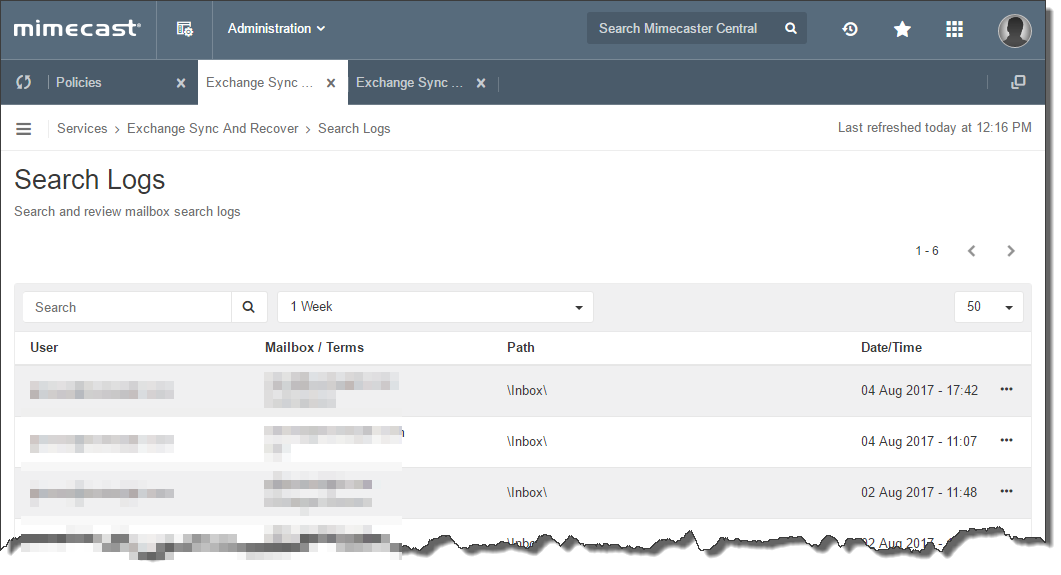
Task: Click the refresh arrows icon in tab bar
Action: point(24,83)
